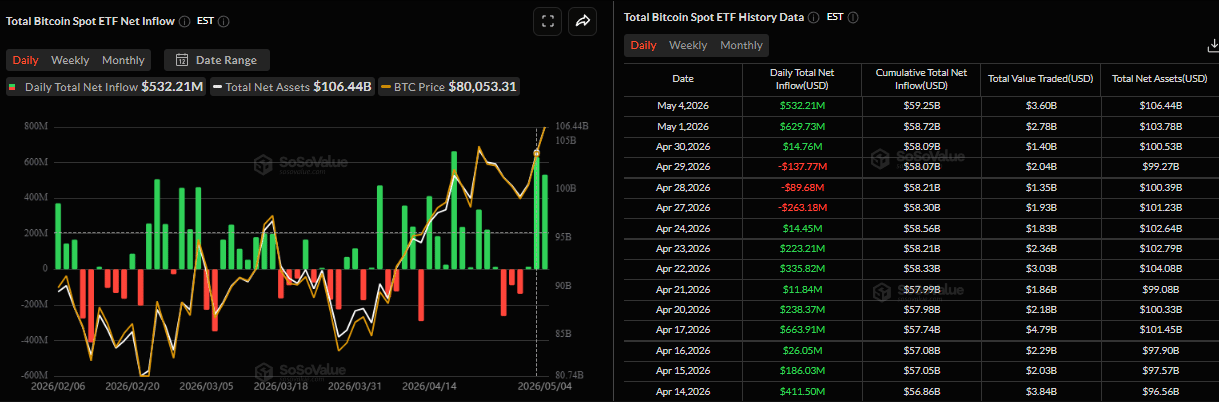Download the history data table
The image size is (1219, 402).
click(1212, 46)
